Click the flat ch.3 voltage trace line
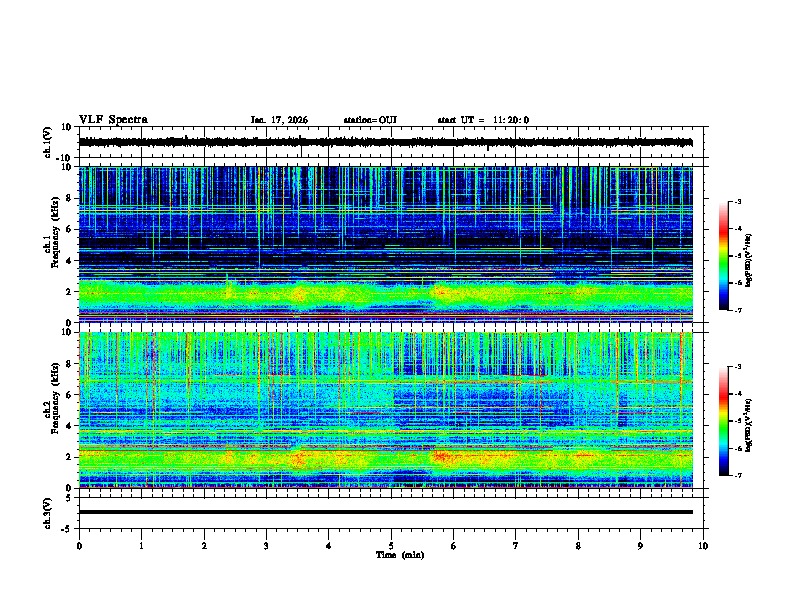 coord(386,512)
